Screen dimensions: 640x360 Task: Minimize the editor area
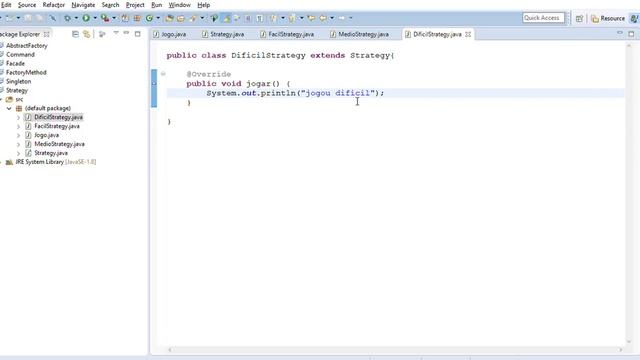coord(620,33)
